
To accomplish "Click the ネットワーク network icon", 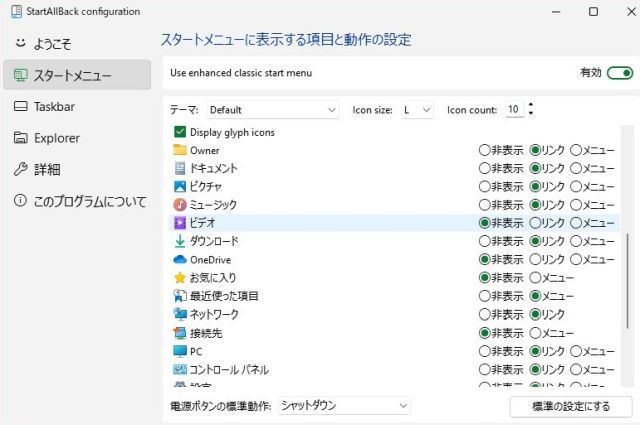I will click(x=180, y=314).
